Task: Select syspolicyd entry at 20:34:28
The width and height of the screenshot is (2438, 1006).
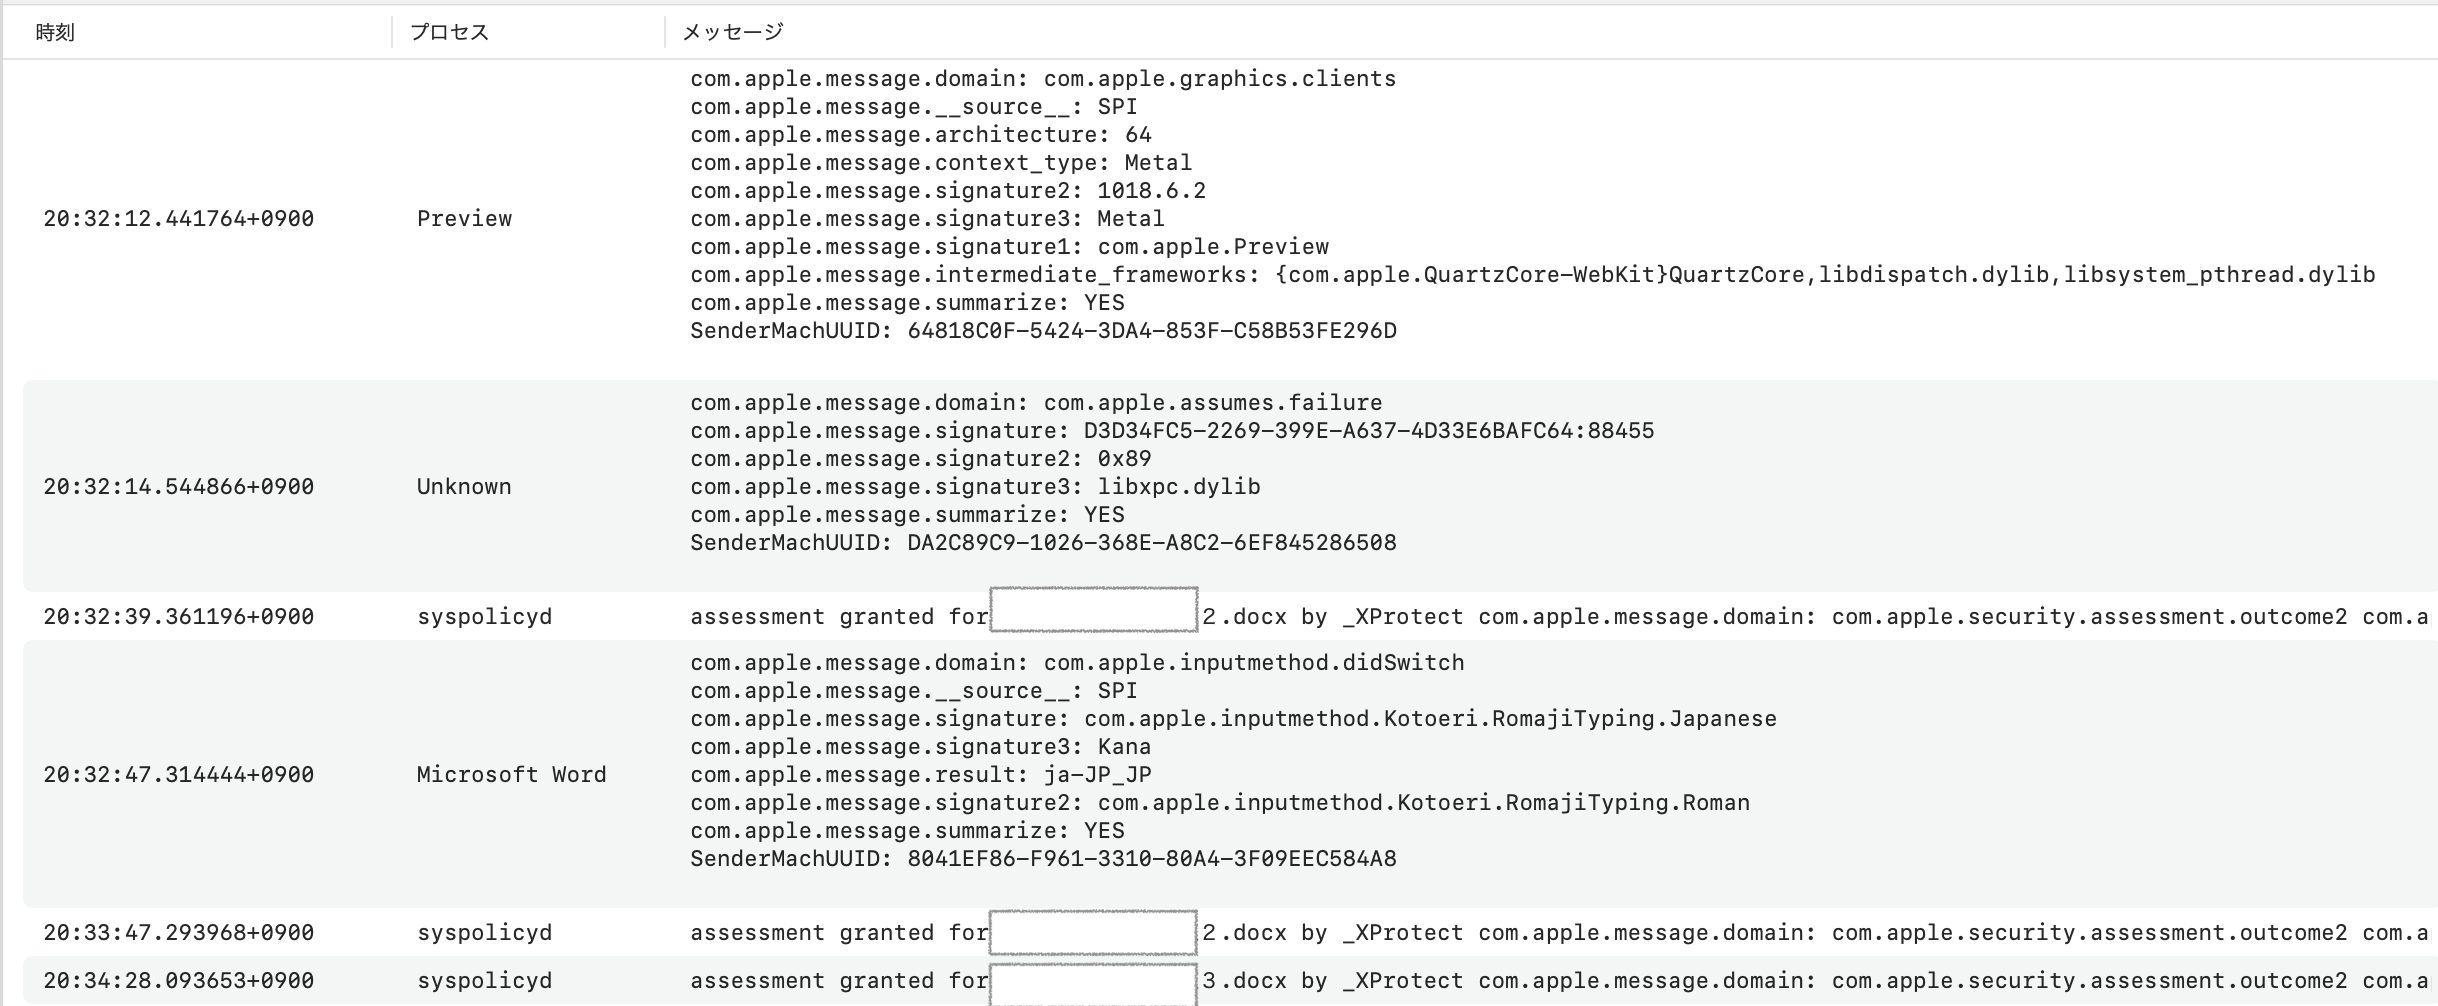Action: tap(484, 981)
